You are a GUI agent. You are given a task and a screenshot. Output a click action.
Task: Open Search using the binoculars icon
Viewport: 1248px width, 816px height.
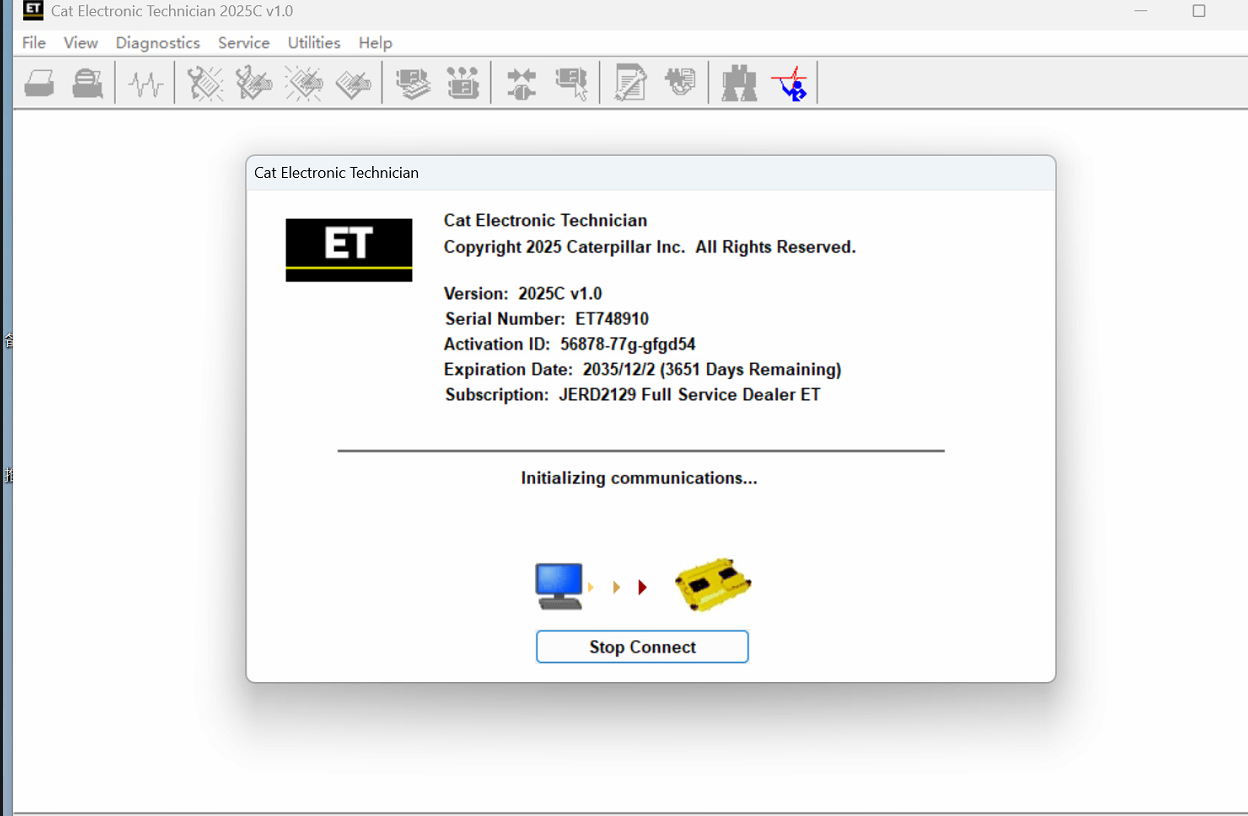coord(738,82)
